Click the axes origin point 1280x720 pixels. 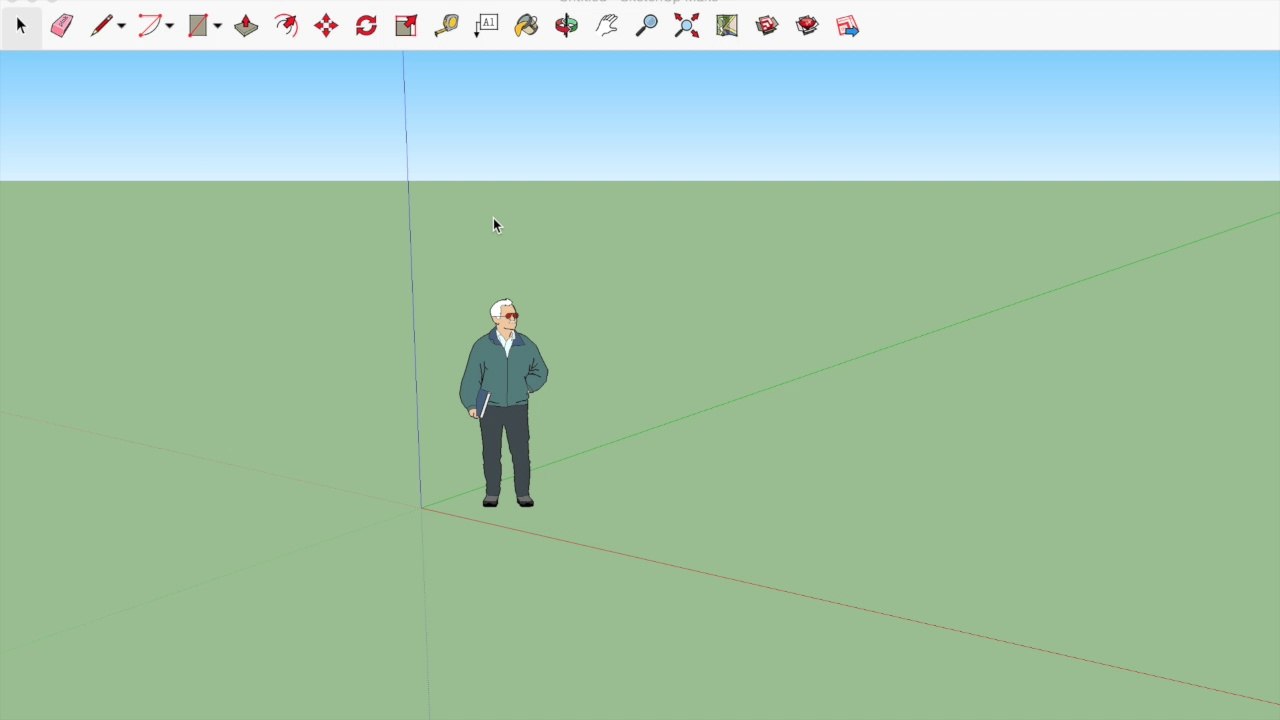click(x=421, y=508)
